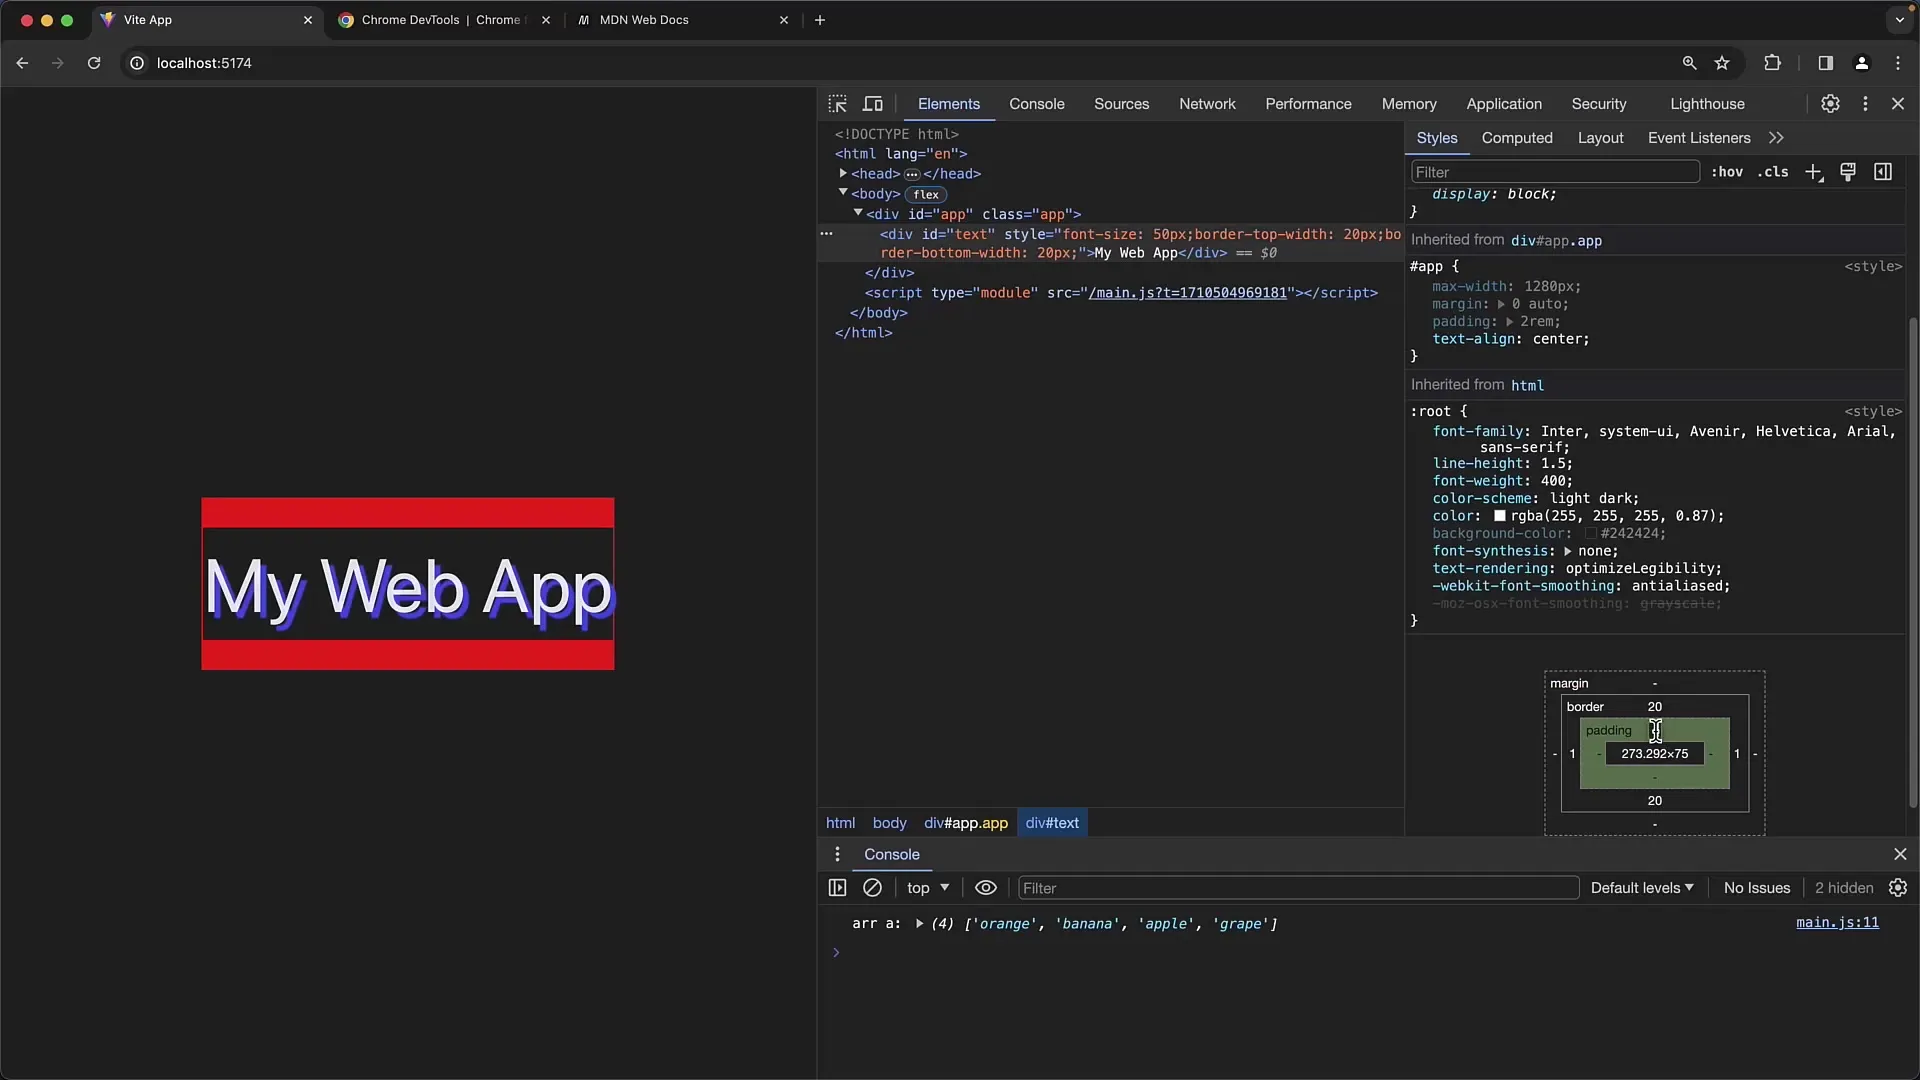Screen dimensions: 1920x1080
Task: Select Default levels dropdown in Console
Action: 1642,887
